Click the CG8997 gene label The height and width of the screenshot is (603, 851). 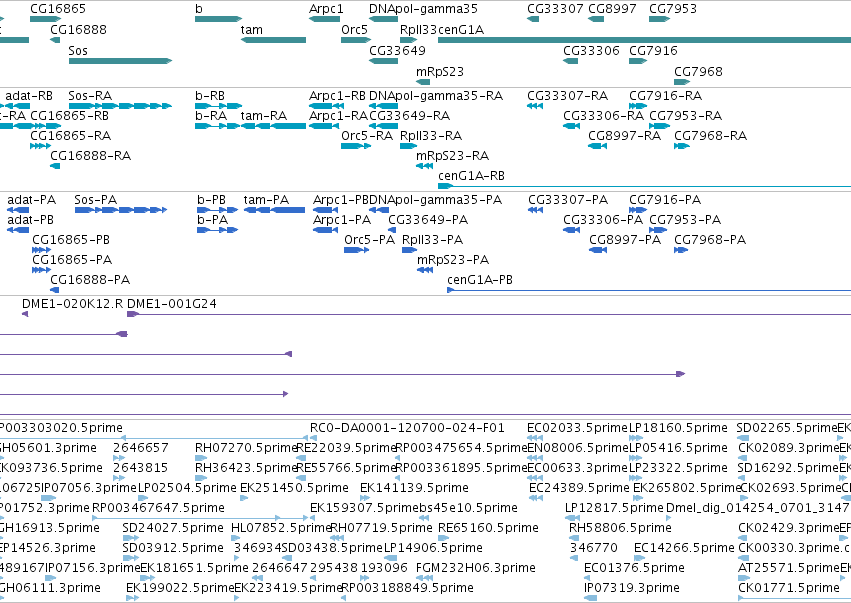(612, 9)
